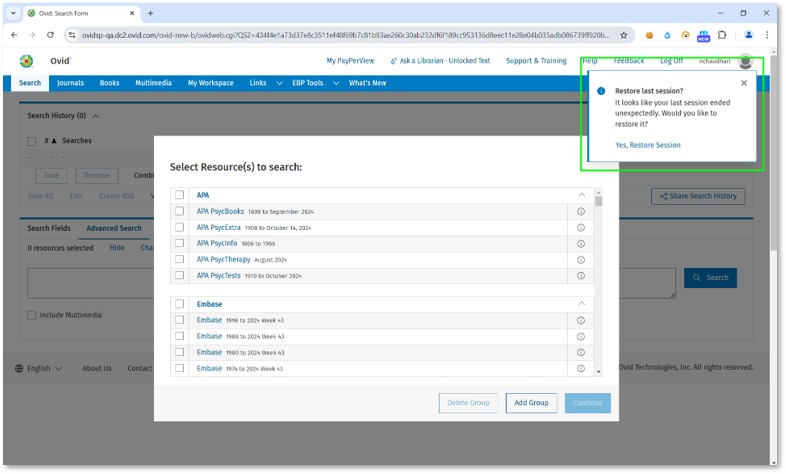The height and width of the screenshot is (474, 786).
Task: Open the English language dropdown
Action: click(44, 368)
